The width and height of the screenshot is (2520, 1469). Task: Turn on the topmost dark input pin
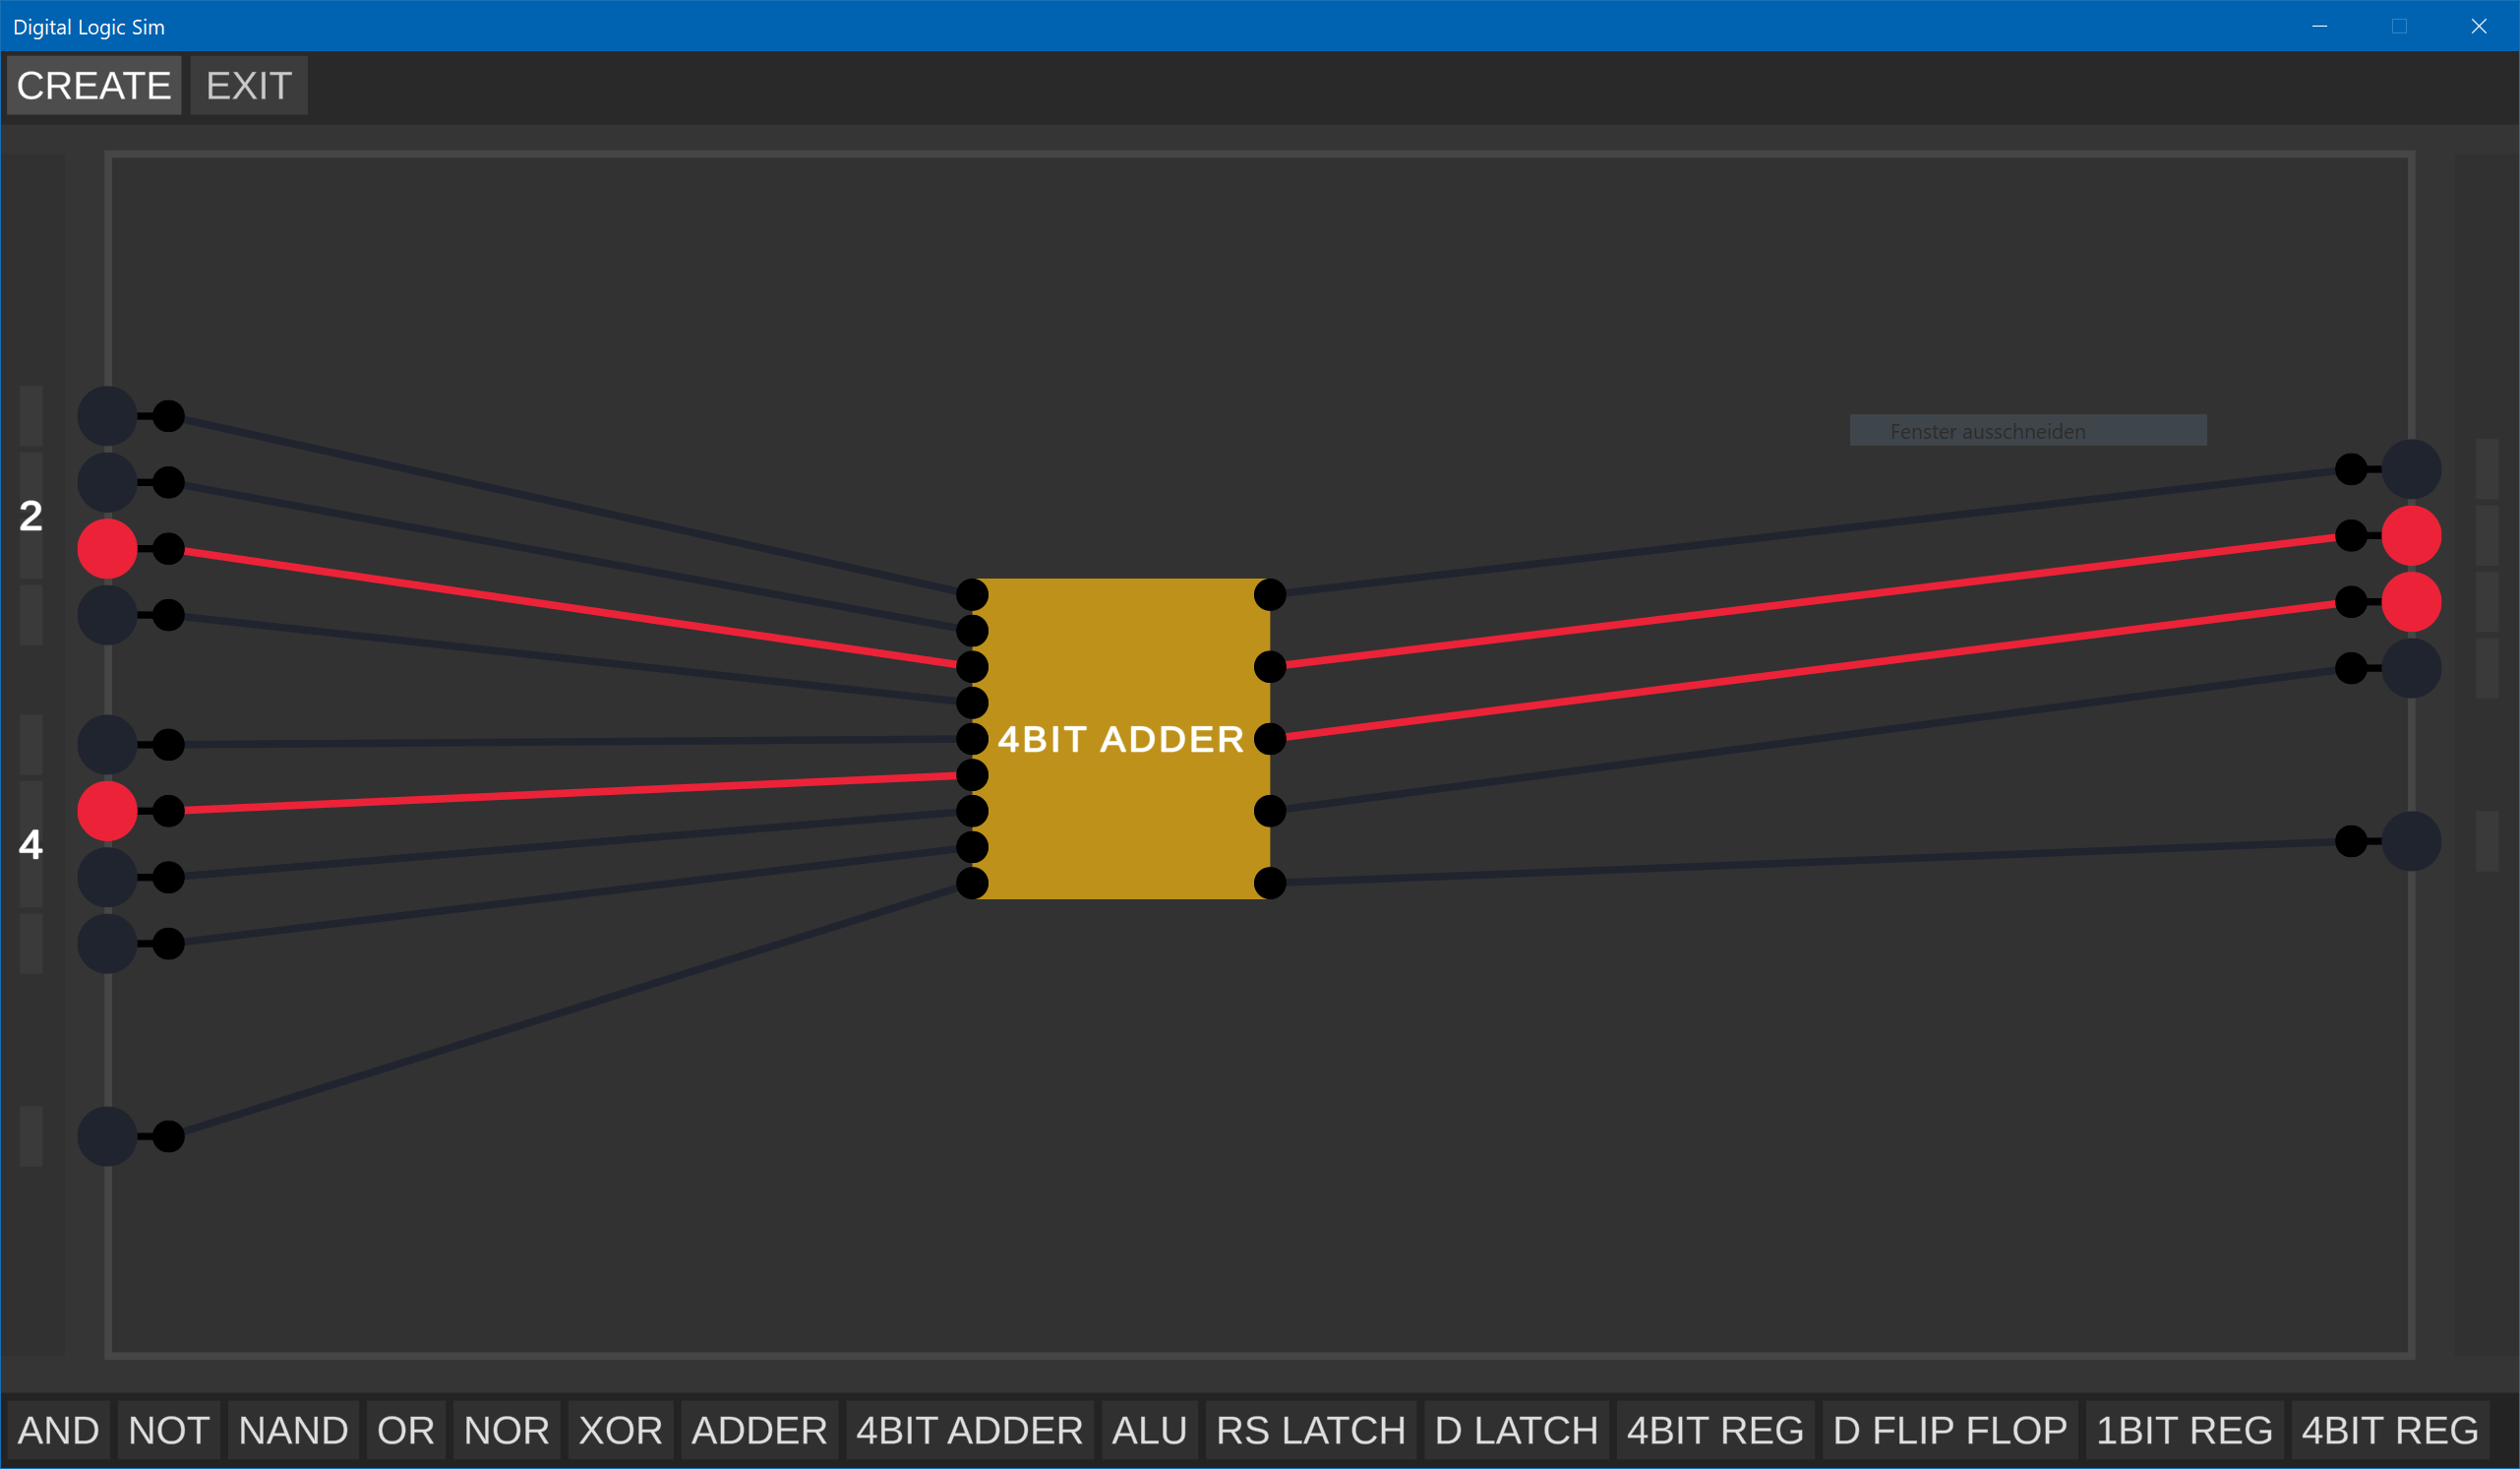tap(106, 416)
